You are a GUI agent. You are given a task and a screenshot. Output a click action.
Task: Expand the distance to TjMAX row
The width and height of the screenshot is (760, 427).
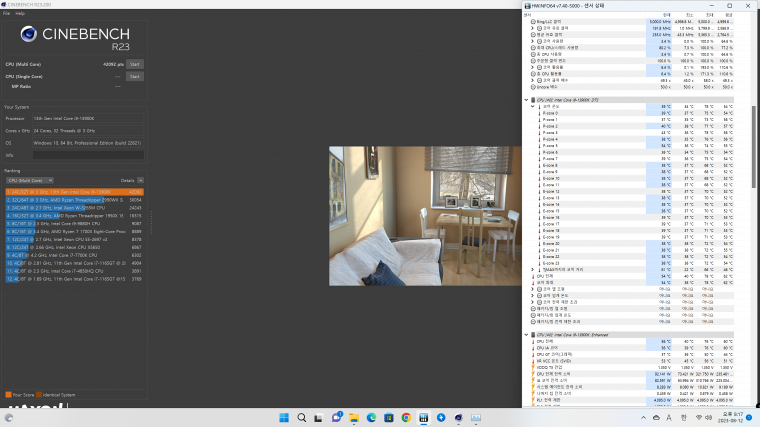pyautogui.click(x=533, y=269)
